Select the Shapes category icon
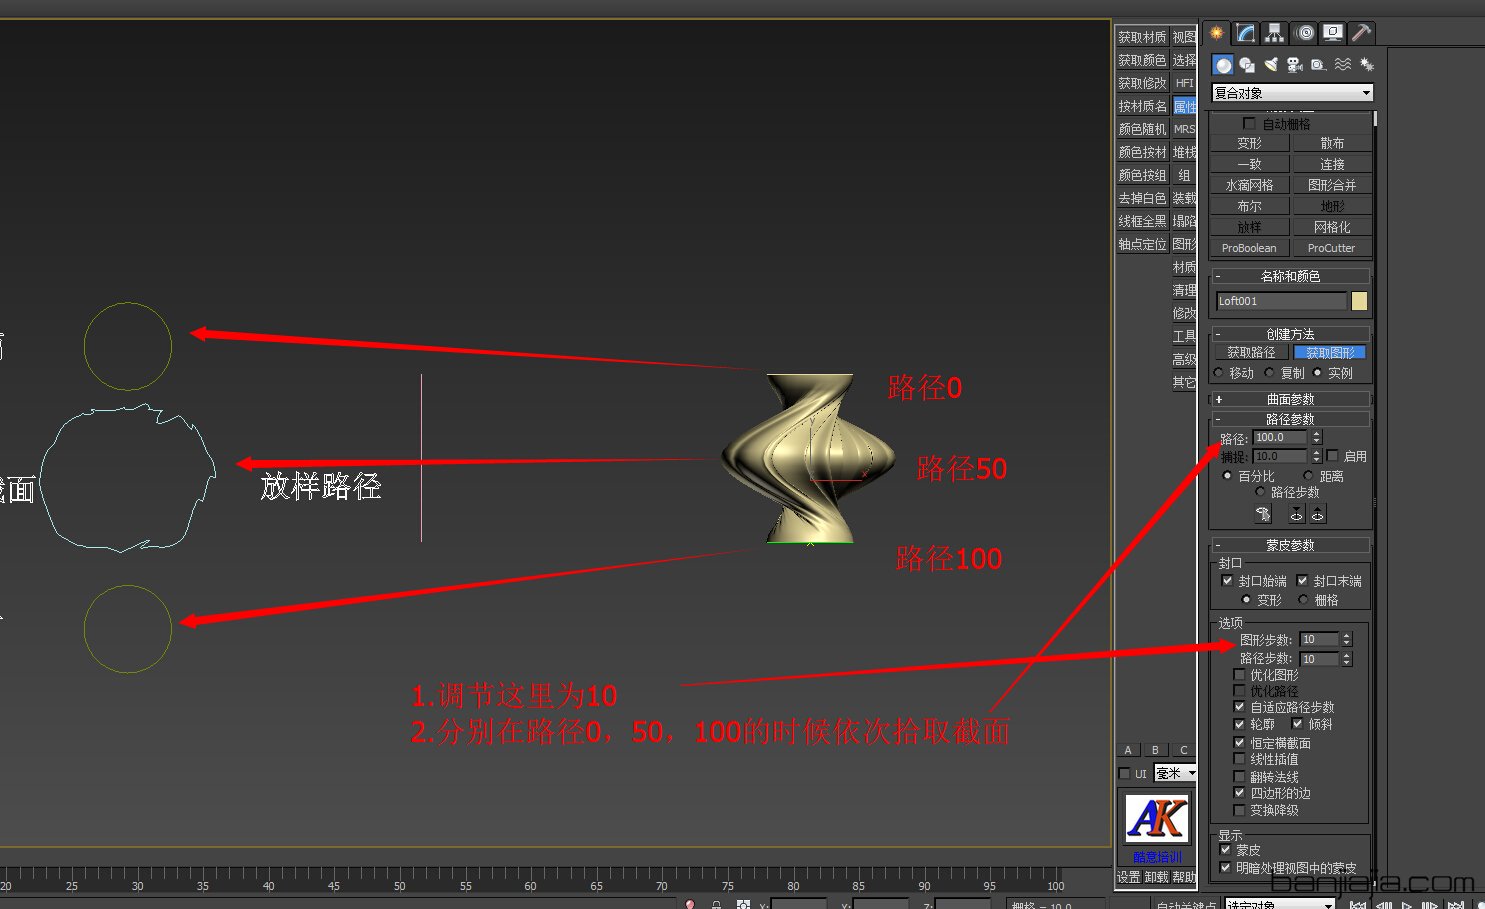This screenshot has height=909, width=1485. pos(1248,64)
